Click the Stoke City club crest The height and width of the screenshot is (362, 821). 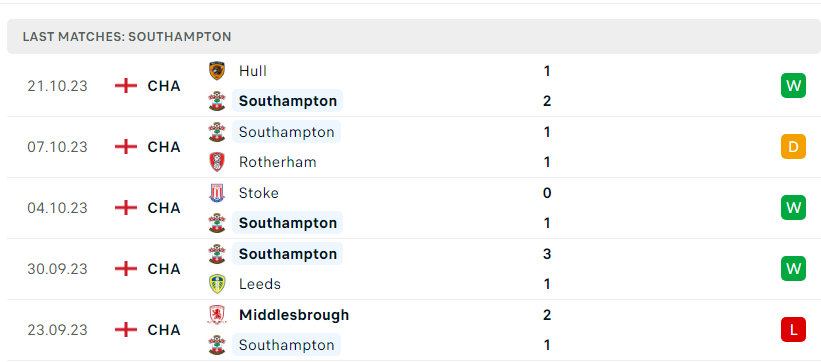point(216,193)
